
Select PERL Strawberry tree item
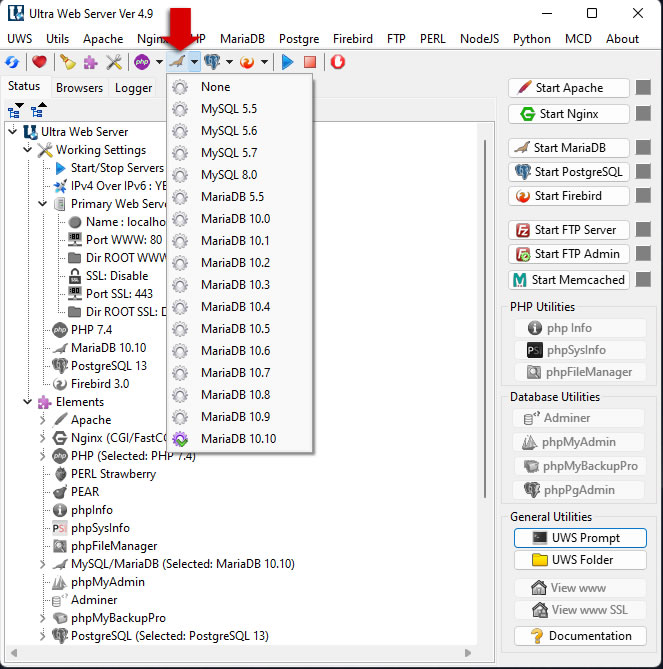[x=113, y=474]
